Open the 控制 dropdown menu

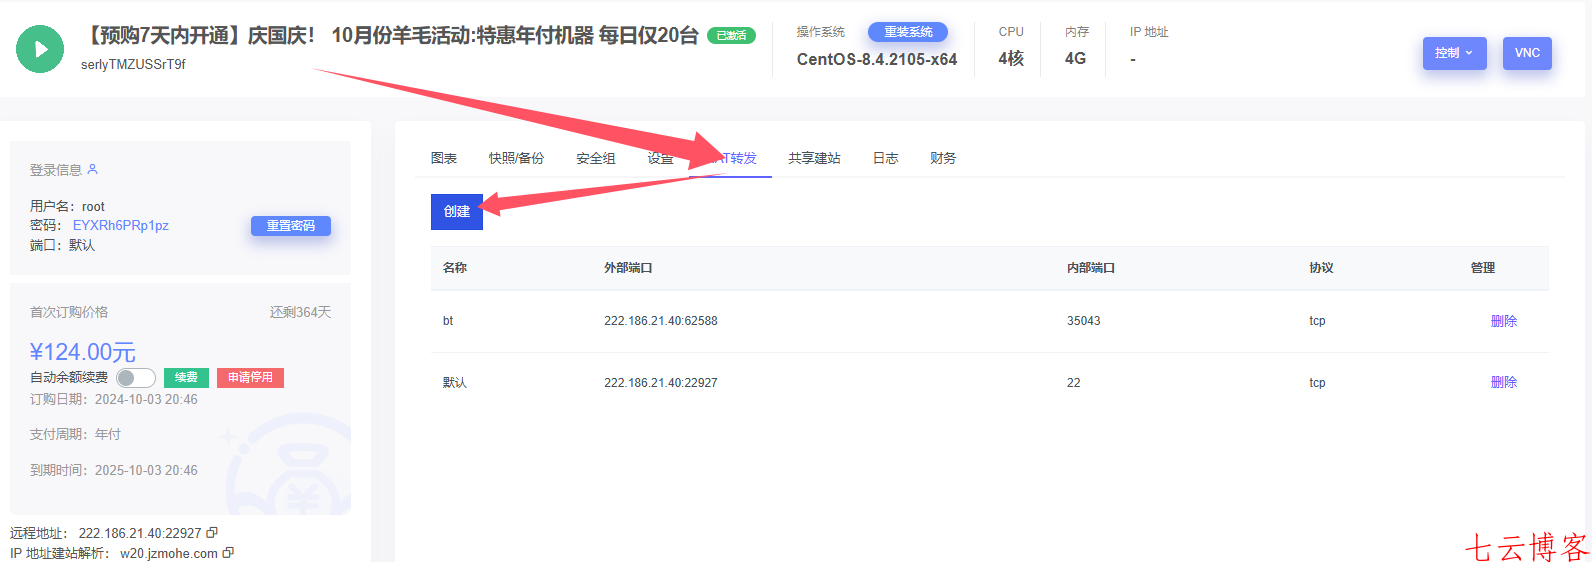(x=1454, y=53)
